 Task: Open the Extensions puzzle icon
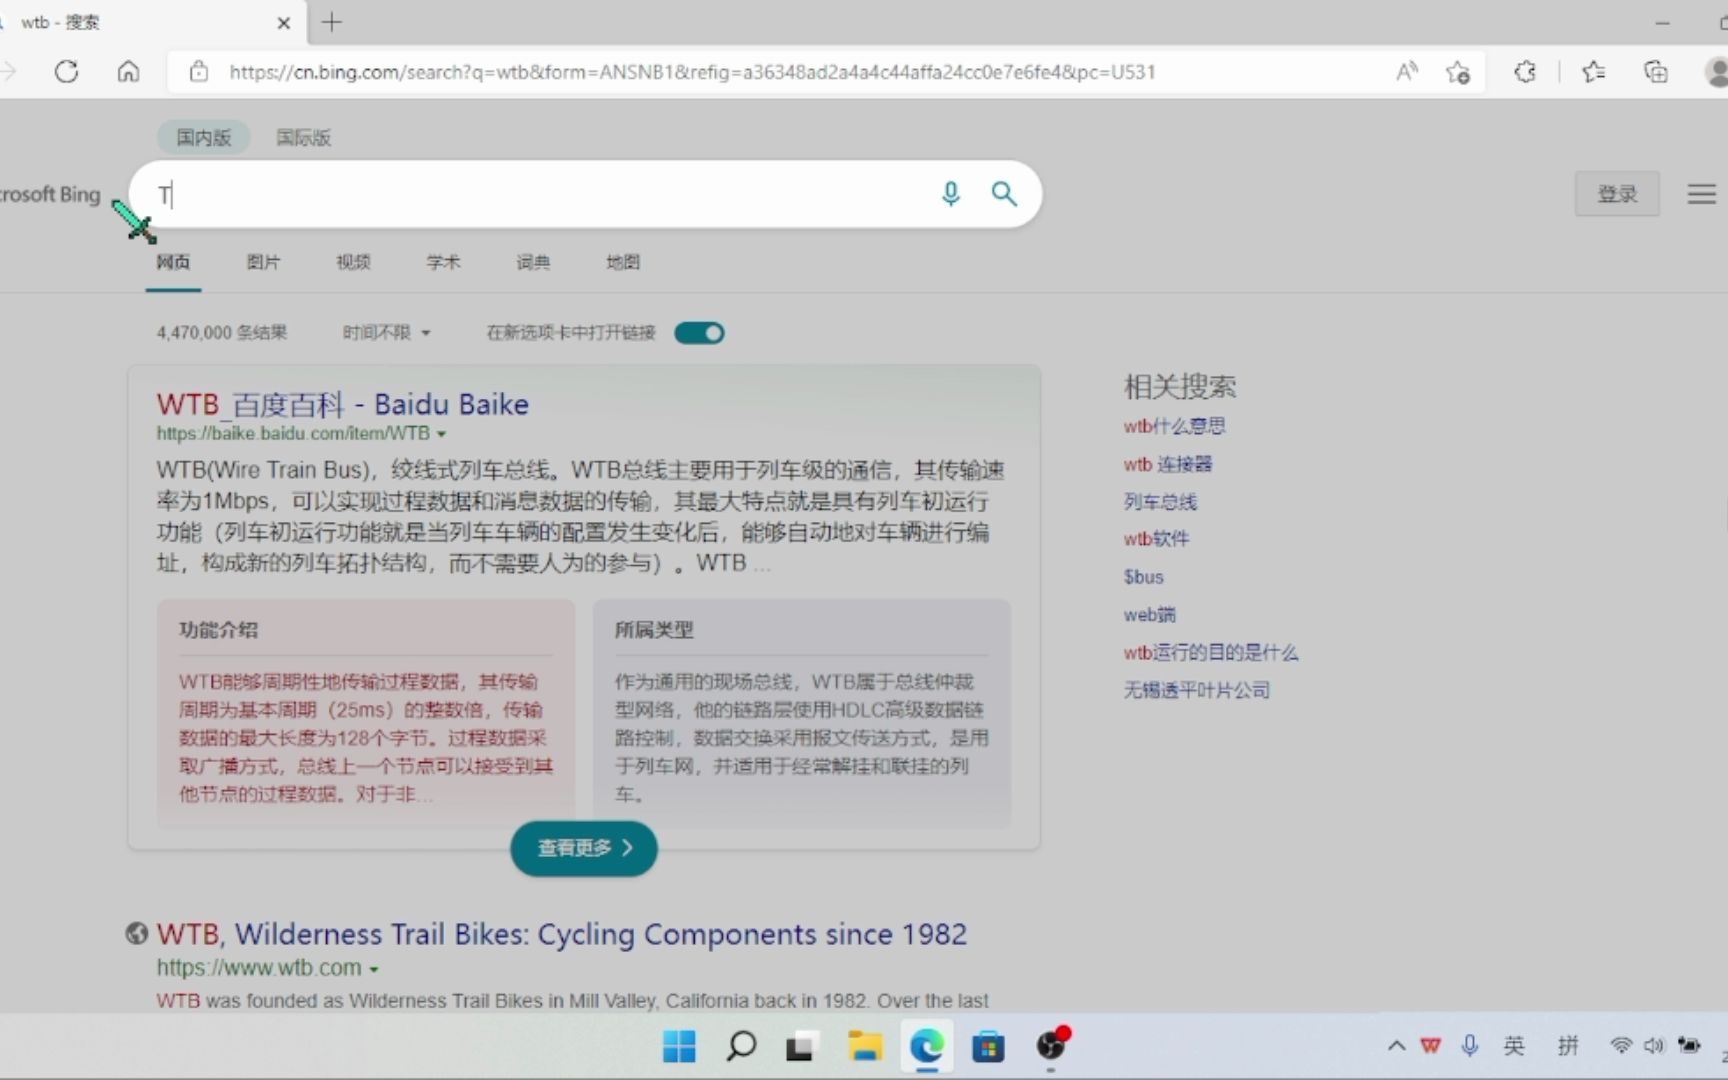1525,72
